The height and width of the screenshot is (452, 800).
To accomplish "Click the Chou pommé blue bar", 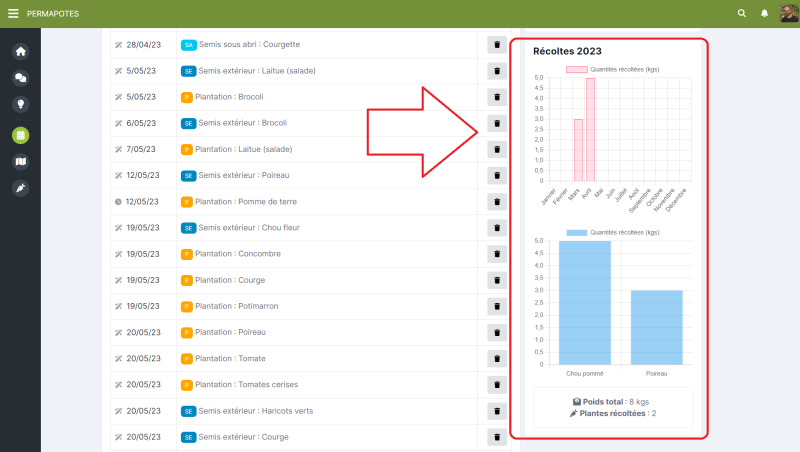I will coord(584,303).
